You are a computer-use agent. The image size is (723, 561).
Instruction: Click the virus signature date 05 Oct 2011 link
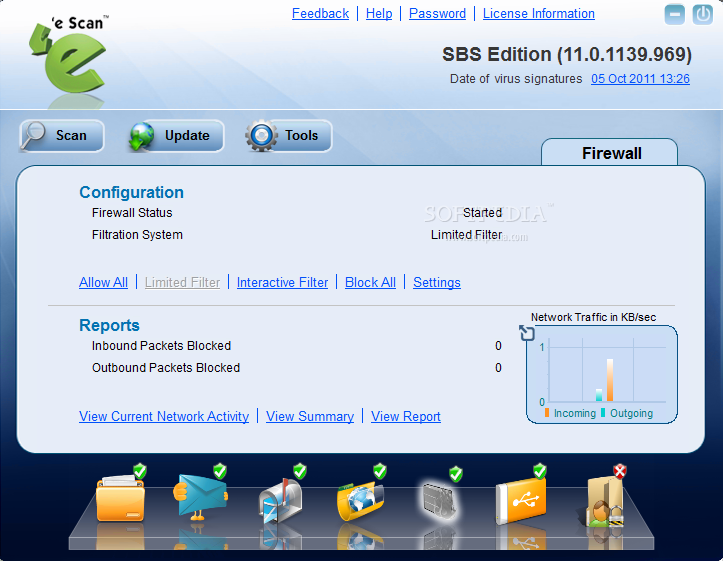tap(640, 79)
